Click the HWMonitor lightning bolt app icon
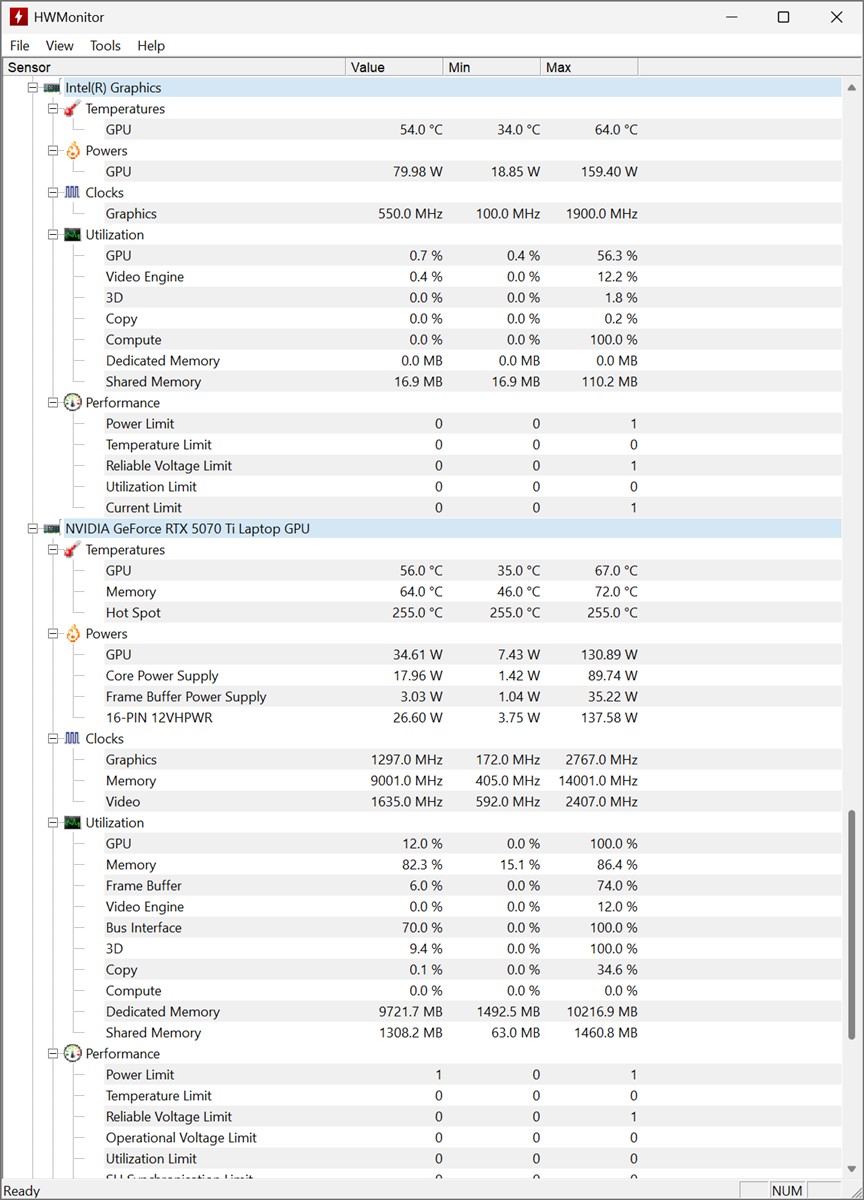The image size is (864, 1200). click(18, 17)
